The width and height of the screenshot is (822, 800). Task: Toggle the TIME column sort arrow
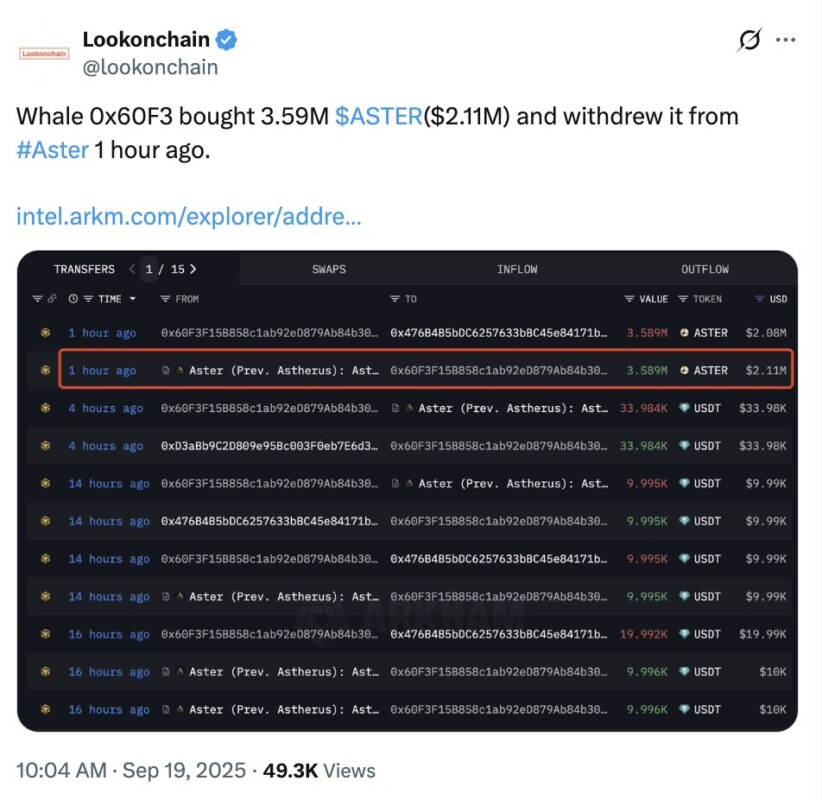[132, 299]
